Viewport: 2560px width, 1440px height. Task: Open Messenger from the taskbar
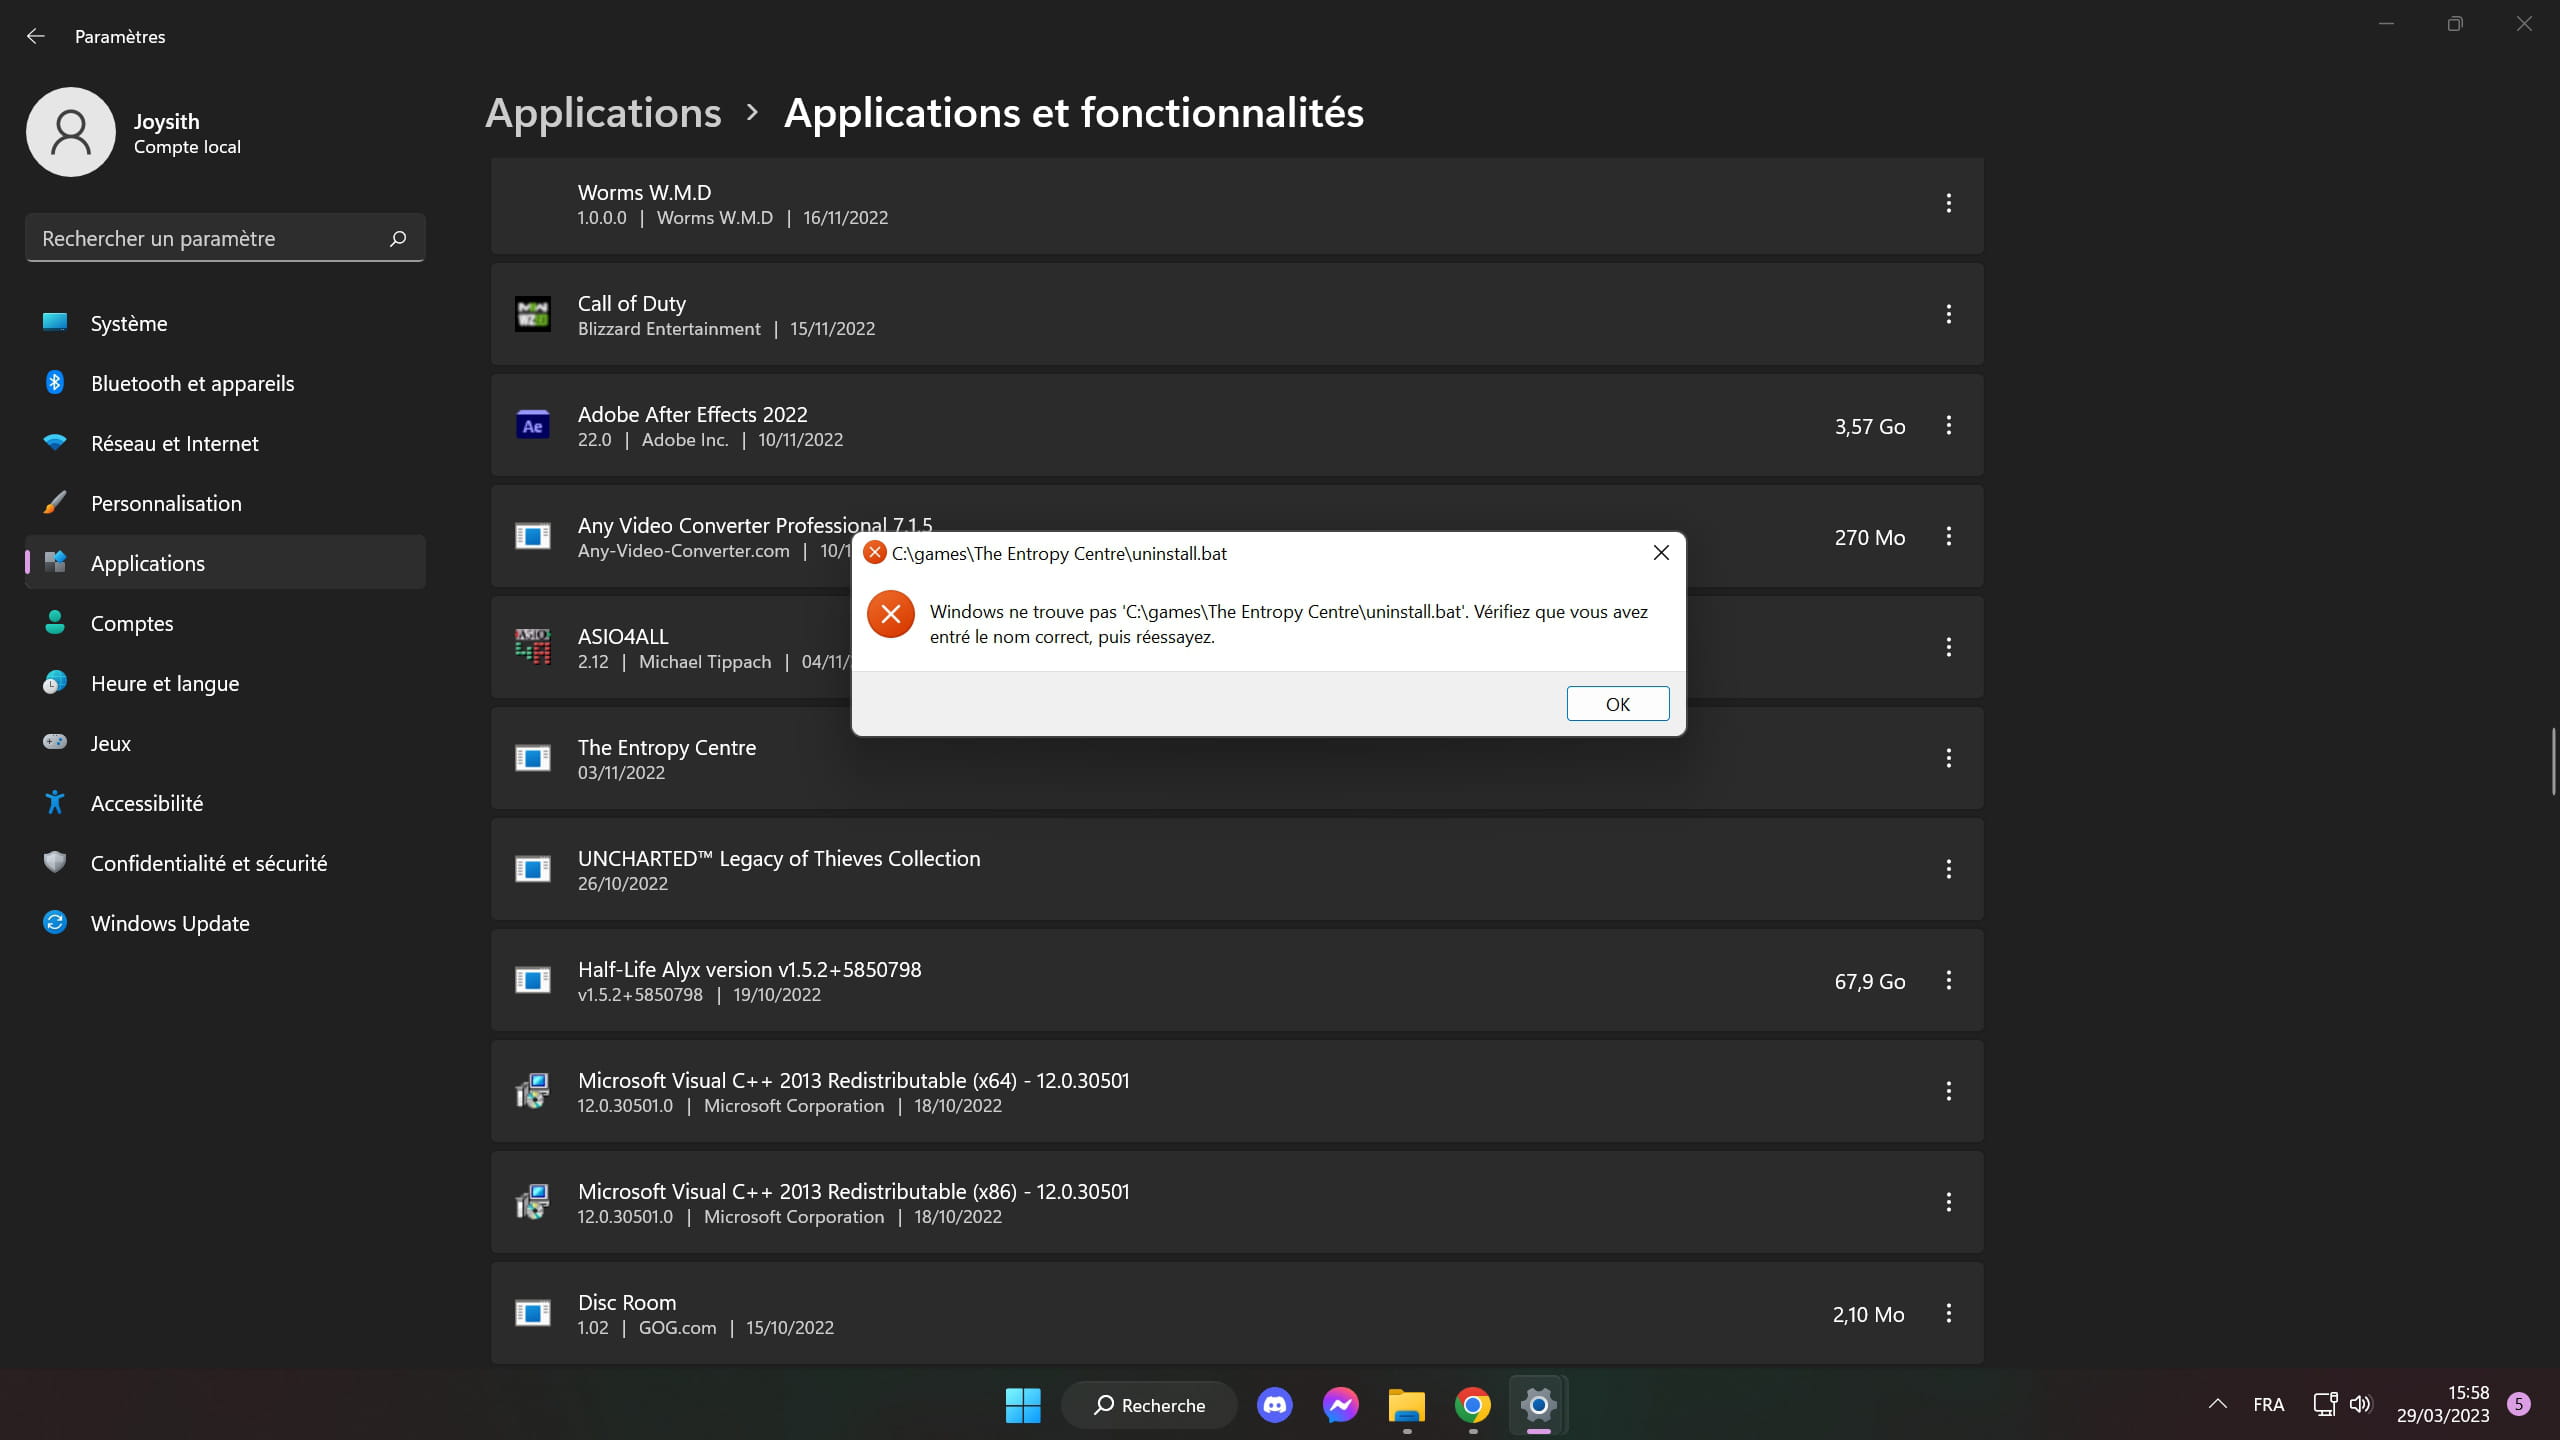(1340, 1405)
